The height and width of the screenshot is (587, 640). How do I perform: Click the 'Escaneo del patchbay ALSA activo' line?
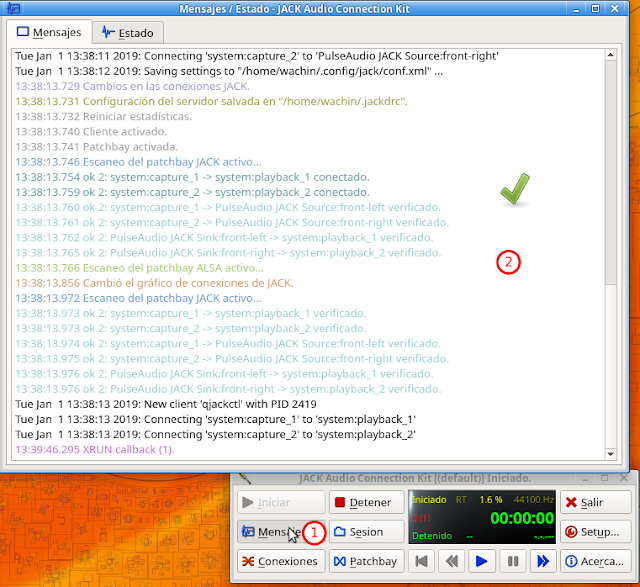click(x=140, y=268)
